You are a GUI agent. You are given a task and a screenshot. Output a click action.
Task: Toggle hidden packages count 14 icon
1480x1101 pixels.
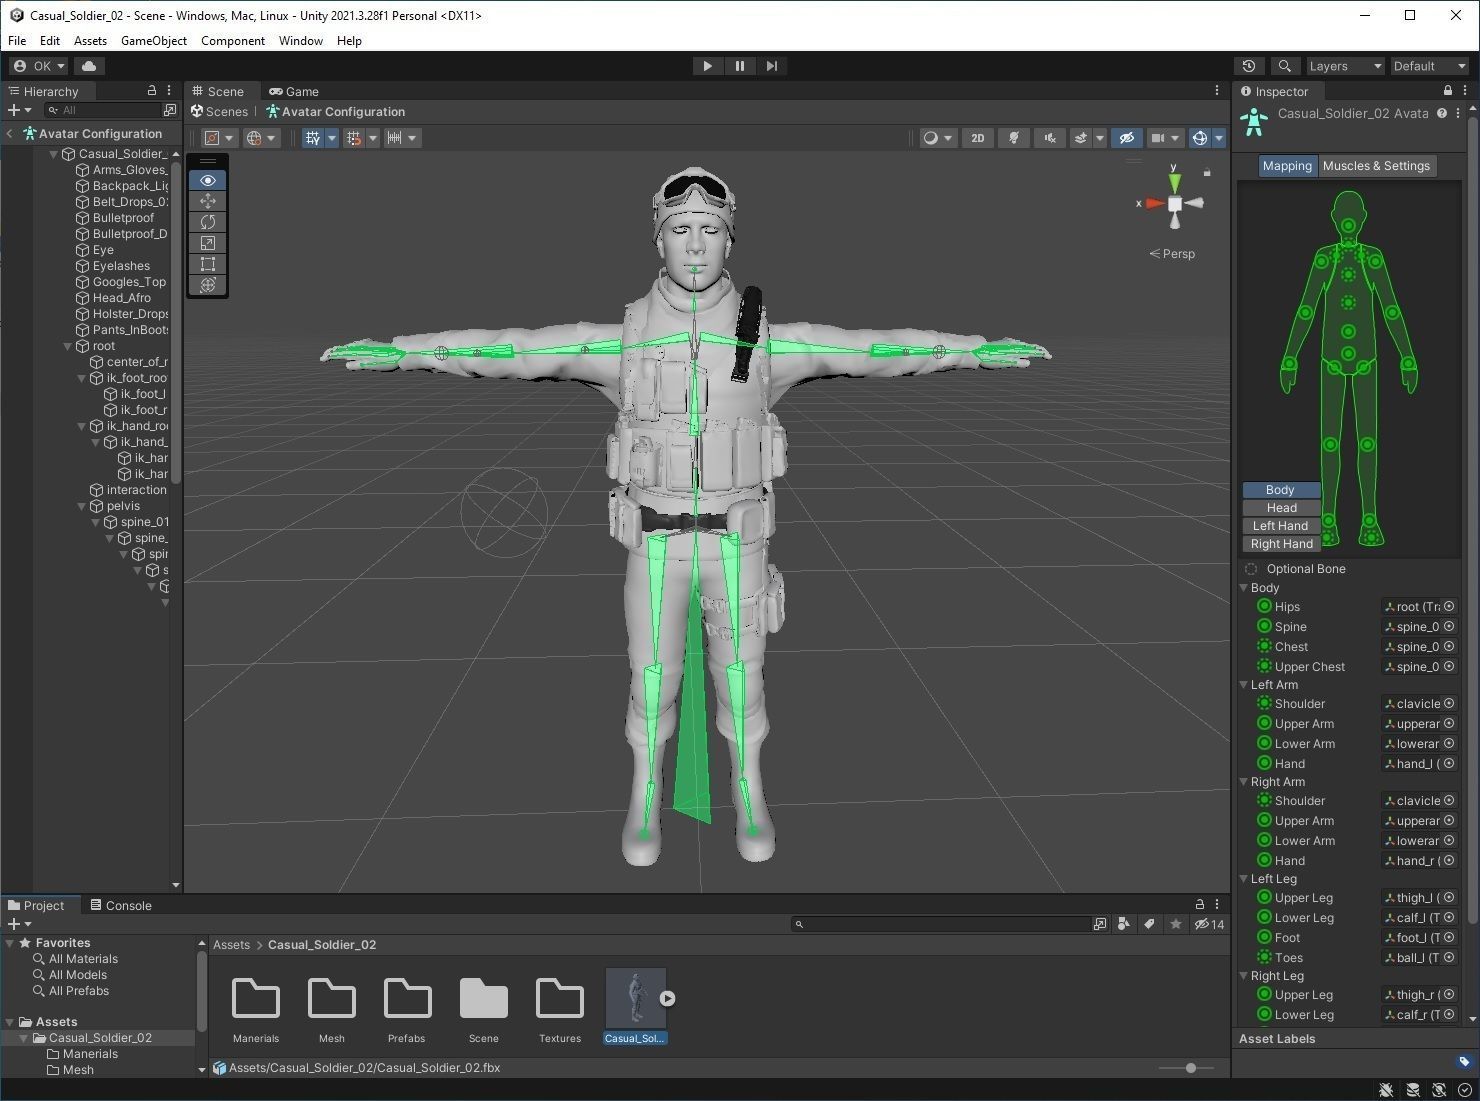tap(1209, 924)
